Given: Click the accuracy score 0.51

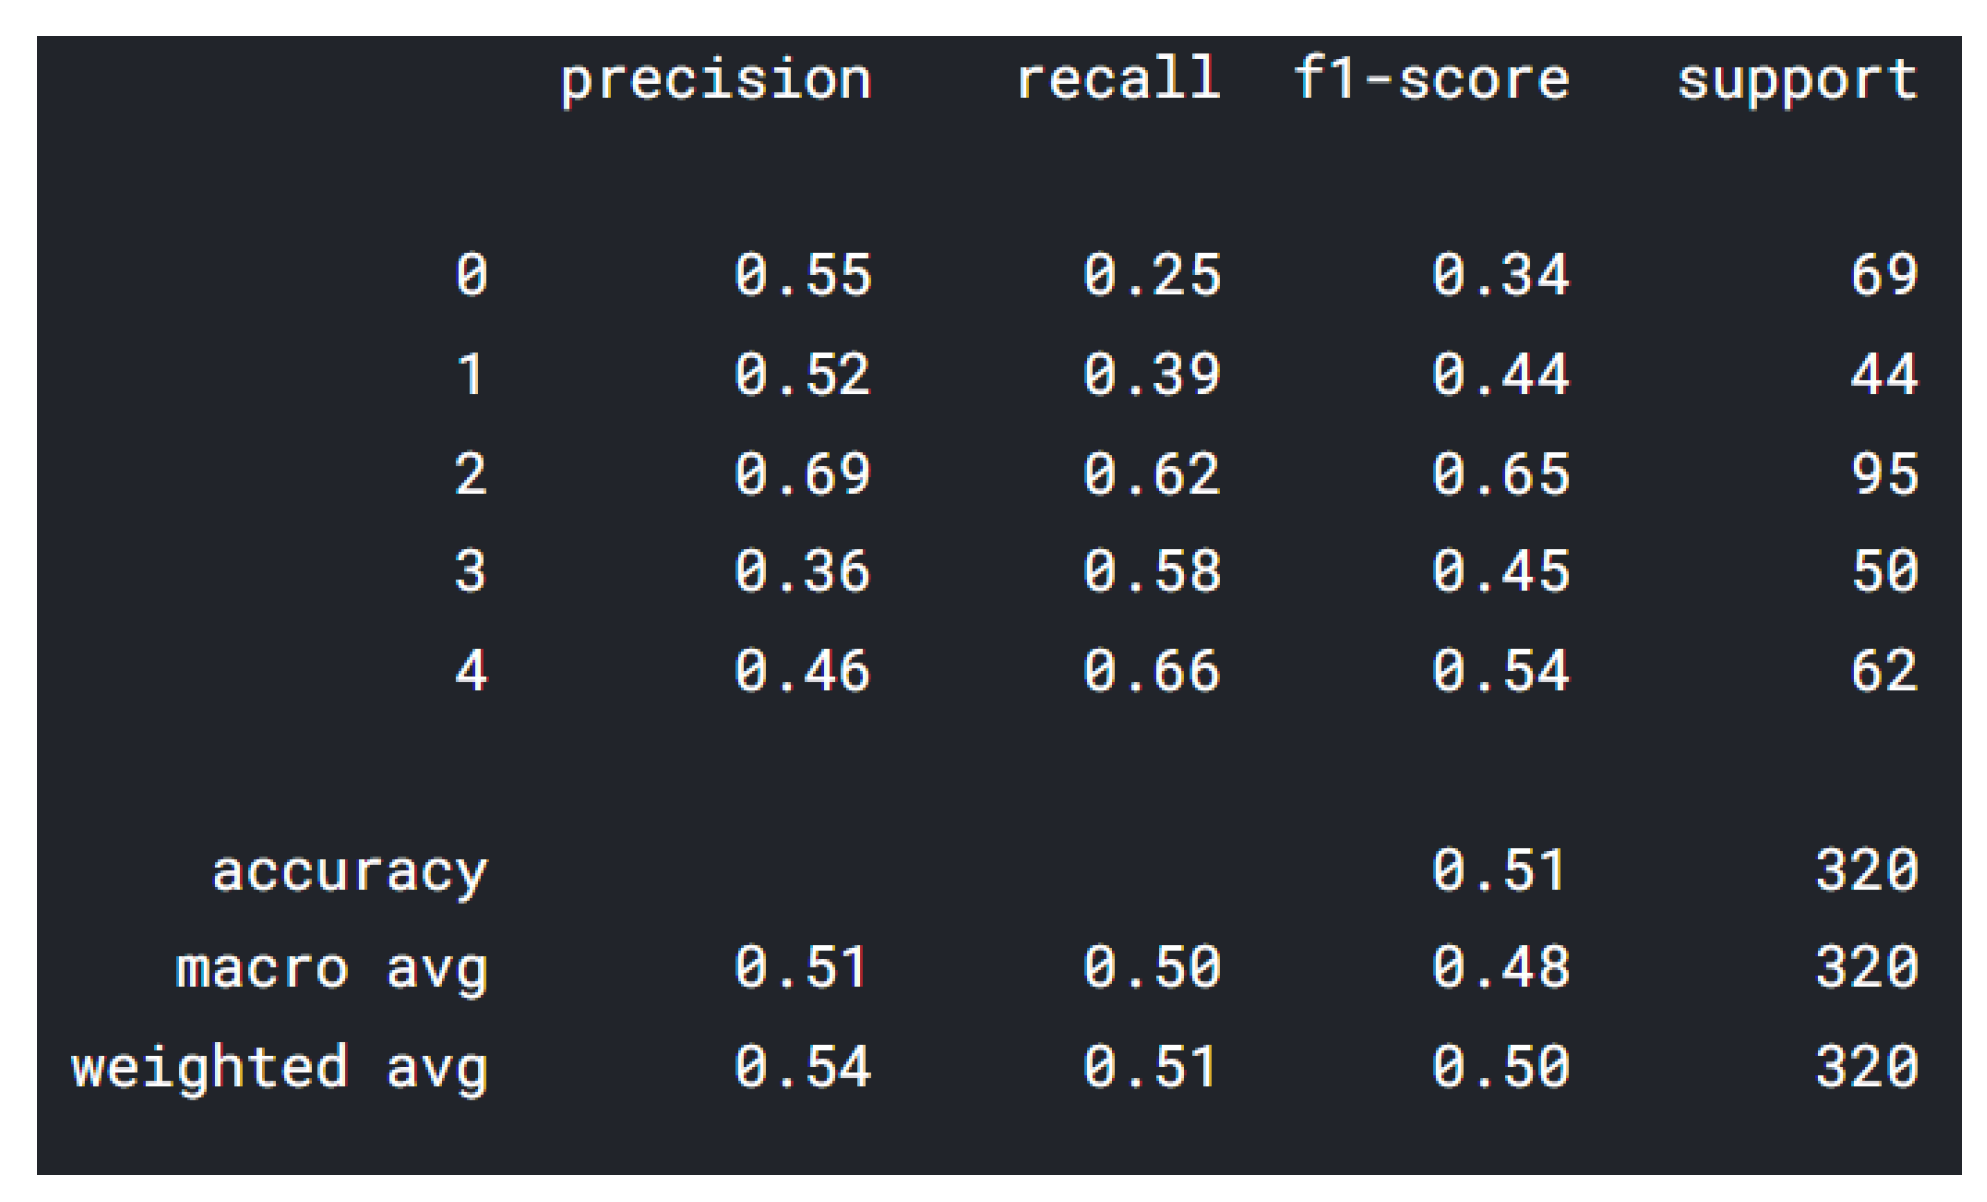Looking at the screenshot, I should point(1498,870).
